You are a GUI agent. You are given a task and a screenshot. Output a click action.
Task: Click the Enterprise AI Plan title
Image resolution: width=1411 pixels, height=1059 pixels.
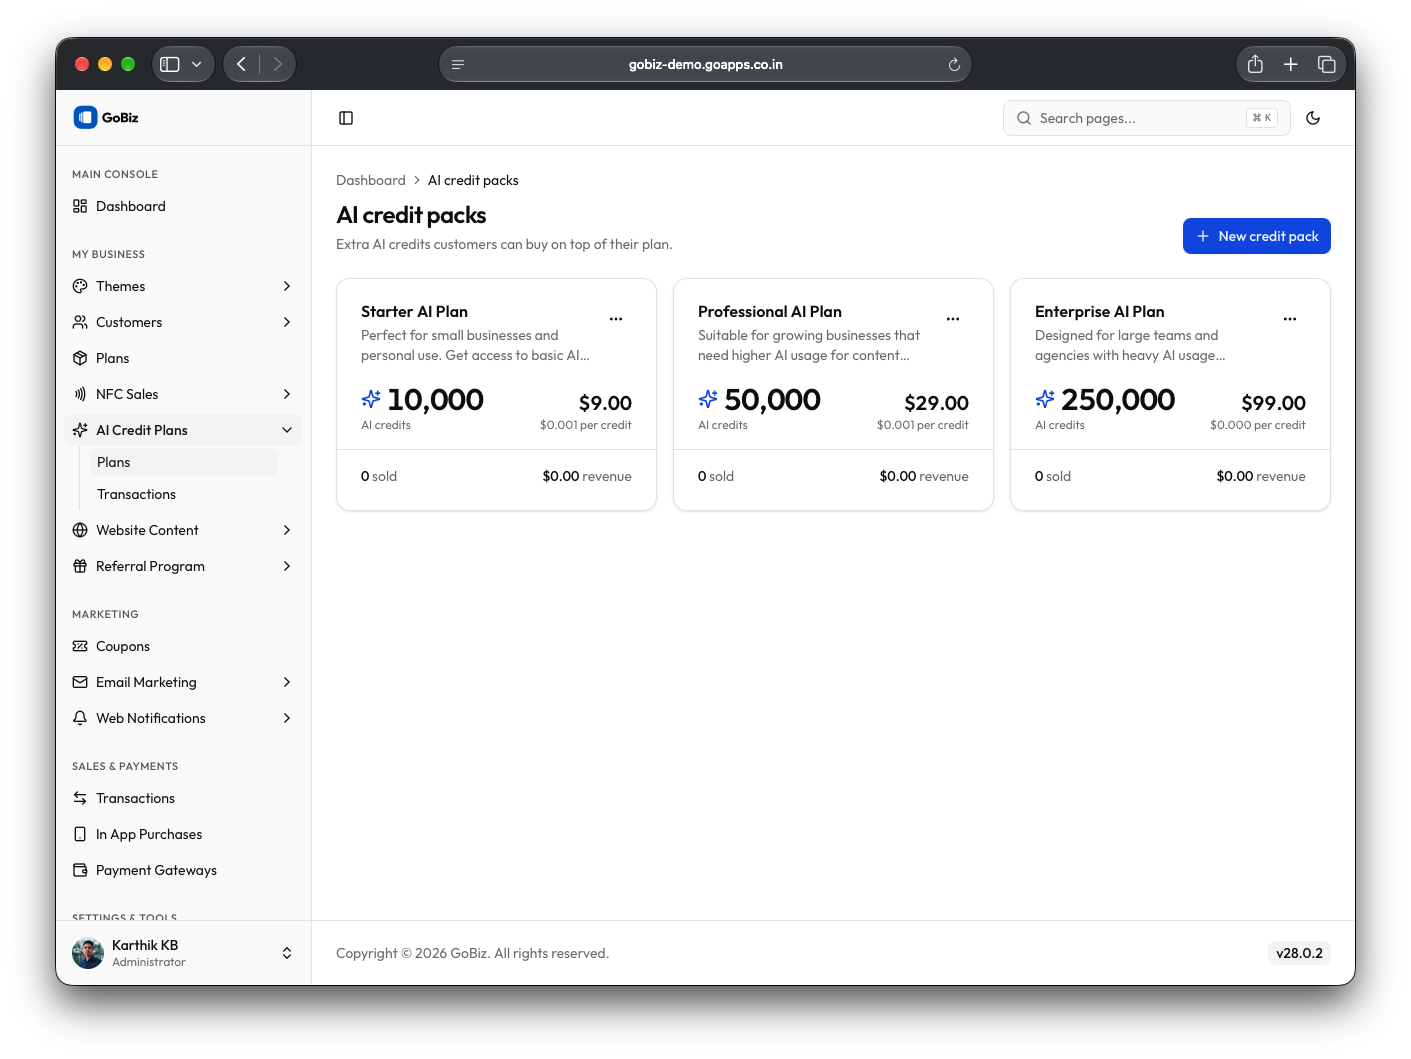1099,311
